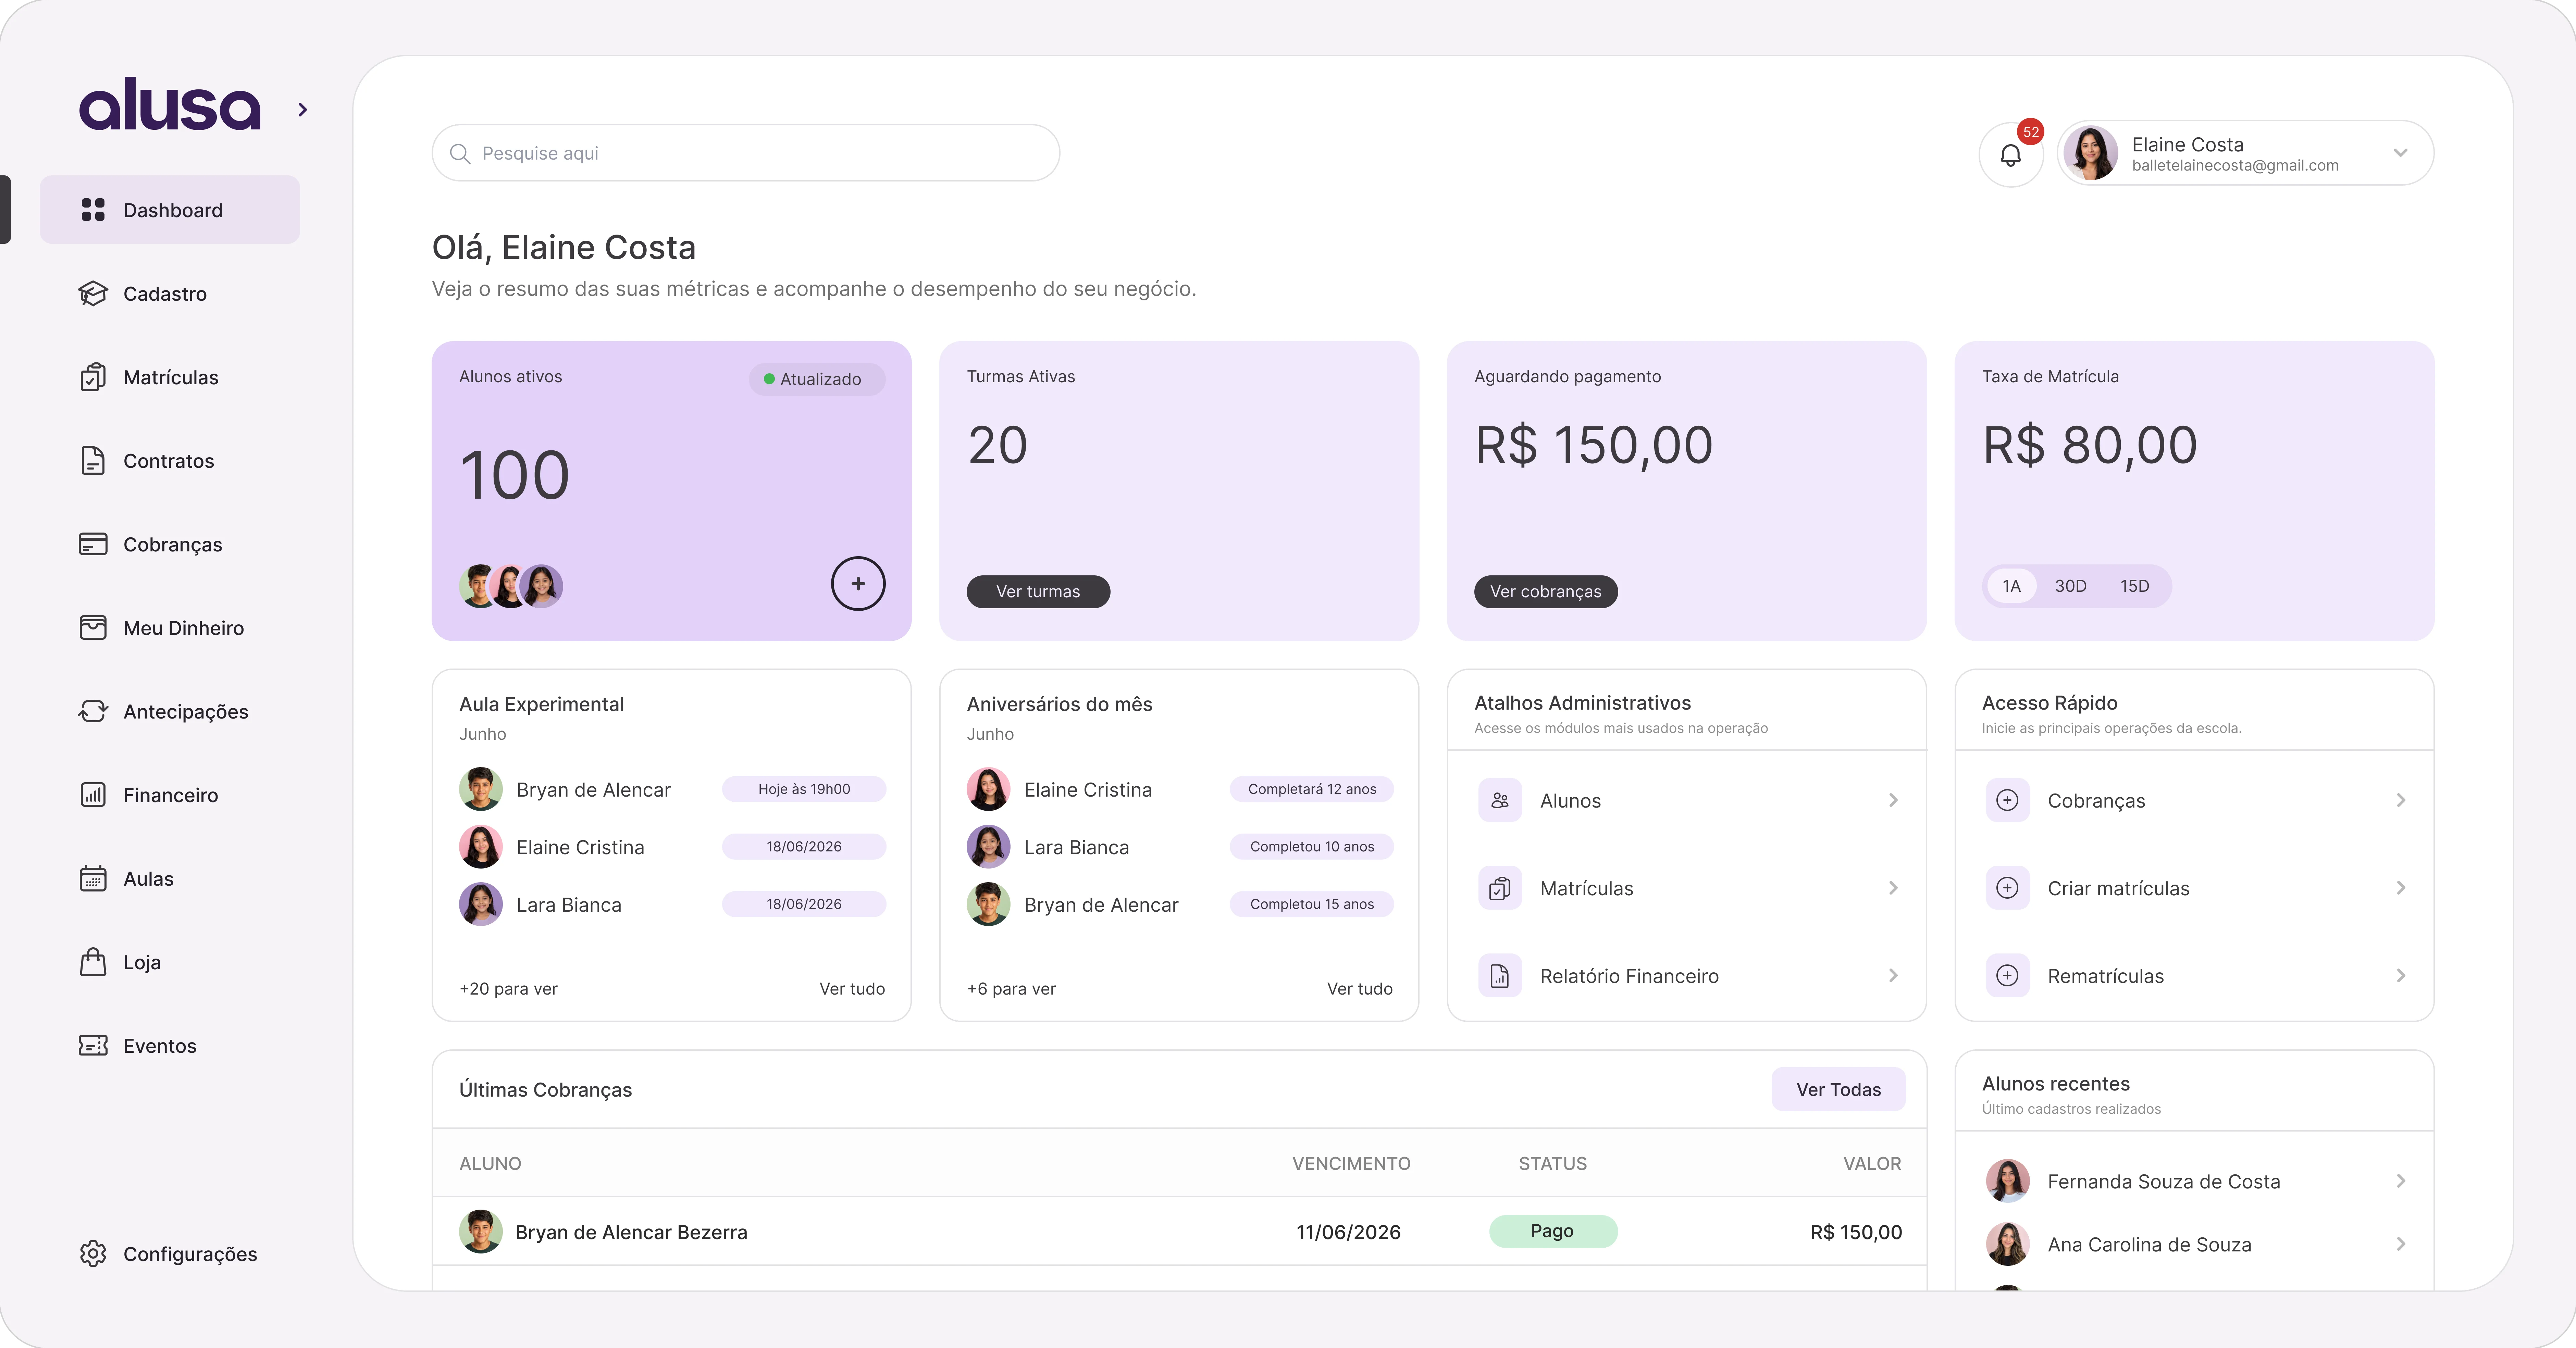This screenshot has height=1348, width=2576.
Task: Click the Completou 15 anos tag
Action: pyautogui.click(x=1312, y=904)
